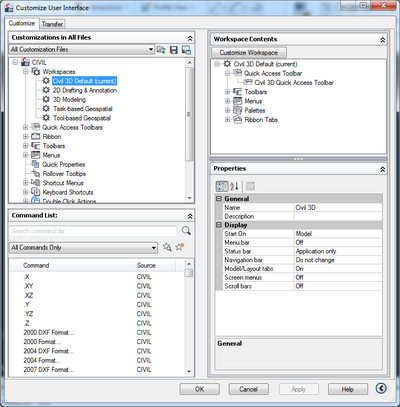This screenshot has width=400, height=407.
Task: Click the magnifier search icon in Command List
Action: tap(186, 230)
